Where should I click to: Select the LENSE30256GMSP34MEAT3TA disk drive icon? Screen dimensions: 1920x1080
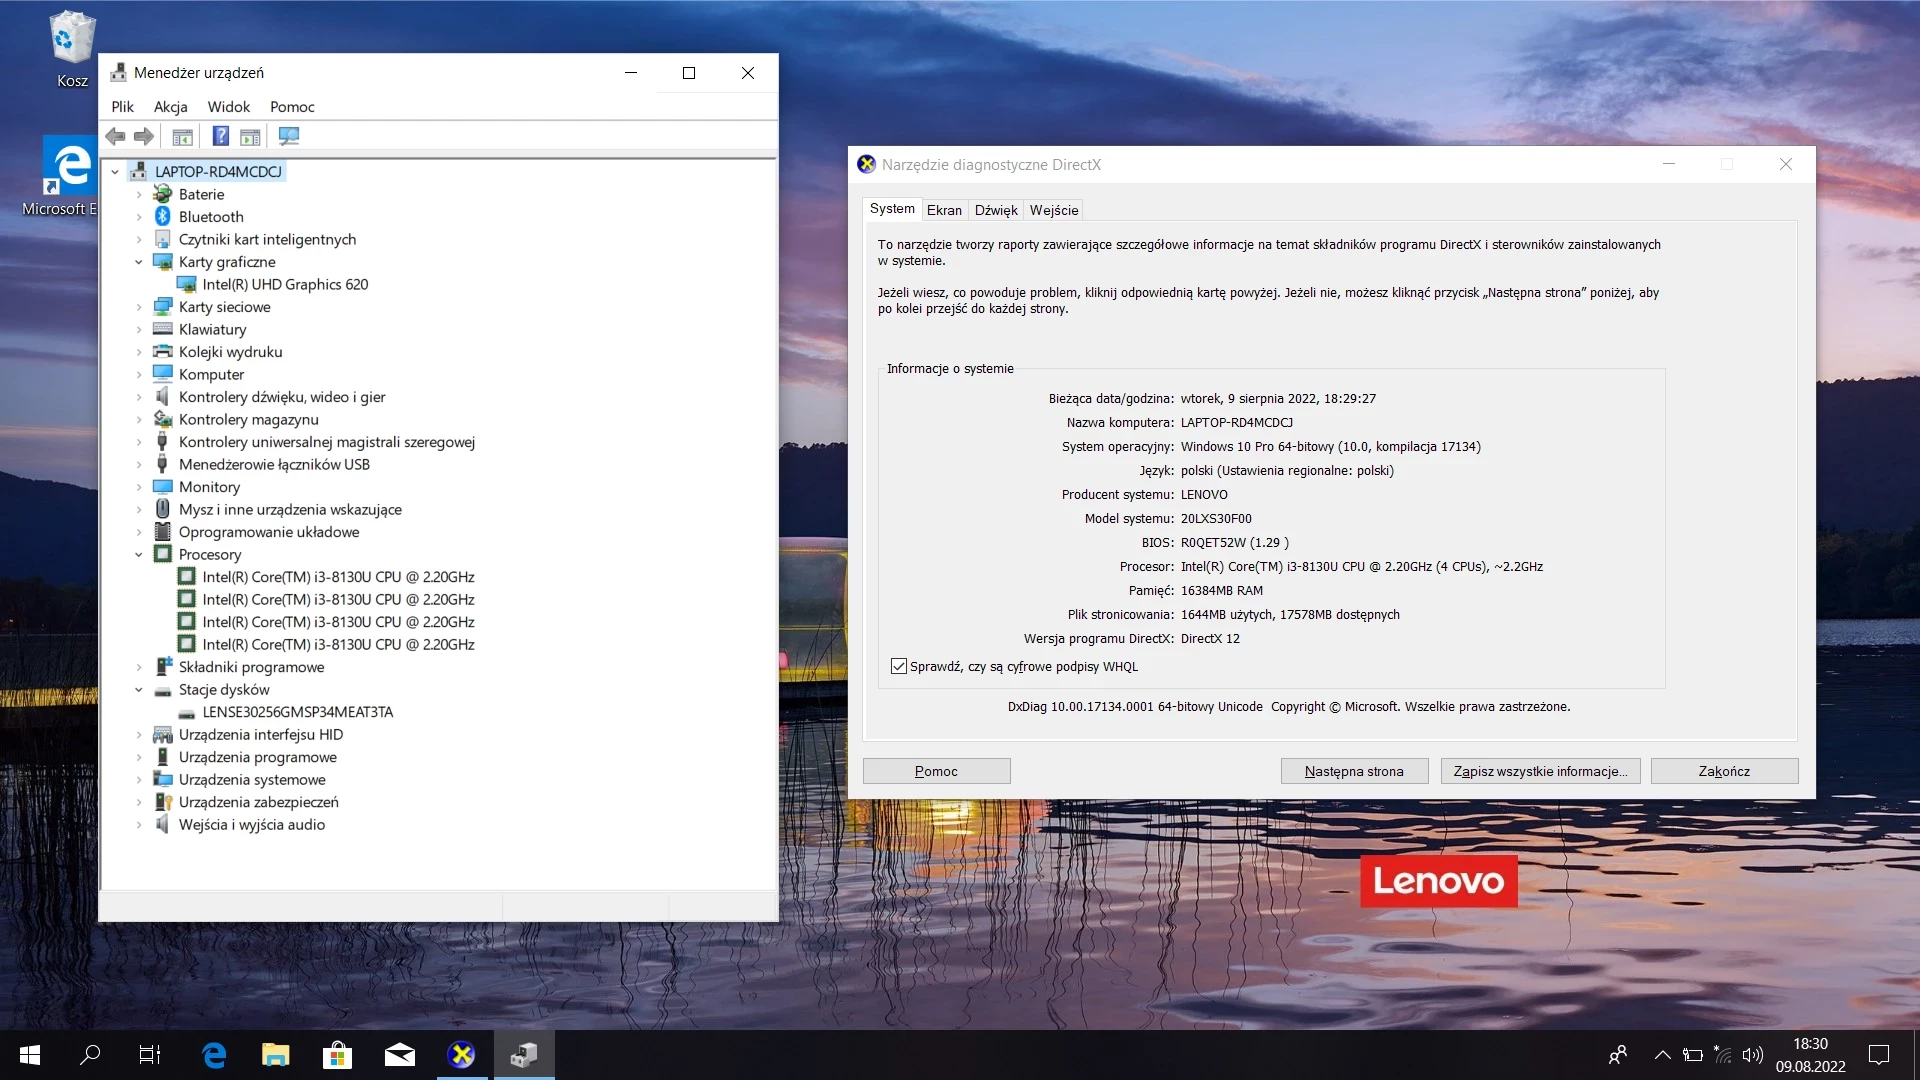click(x=187, y=712)
